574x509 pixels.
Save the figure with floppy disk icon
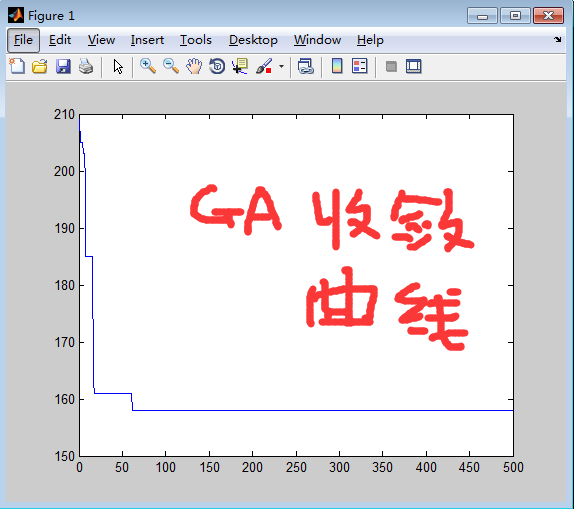pos(63,66)
